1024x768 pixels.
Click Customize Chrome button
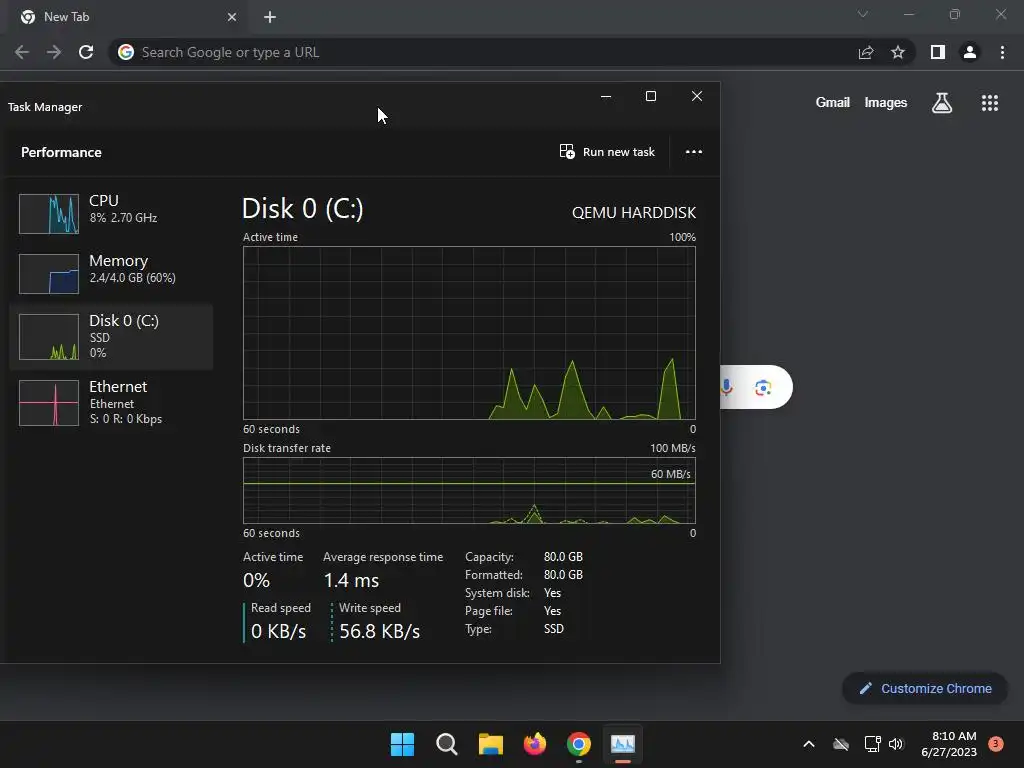point(925,688)
